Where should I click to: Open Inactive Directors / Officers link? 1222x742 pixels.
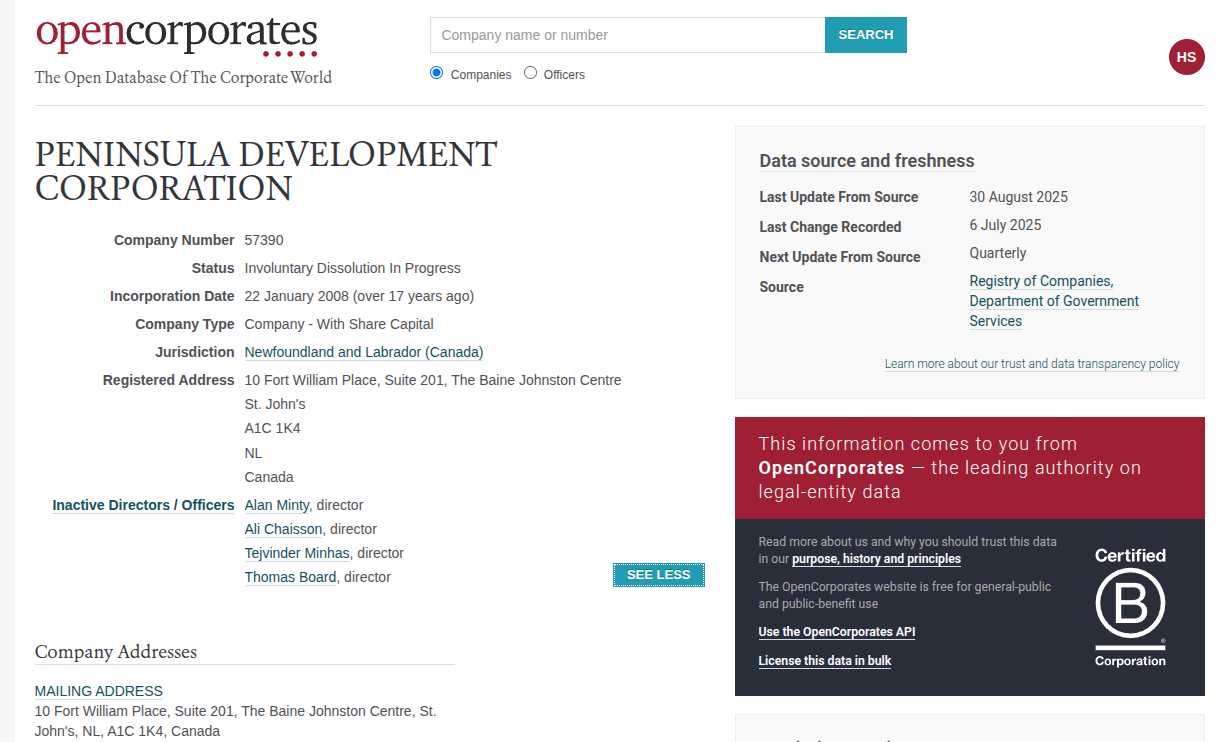143,505
